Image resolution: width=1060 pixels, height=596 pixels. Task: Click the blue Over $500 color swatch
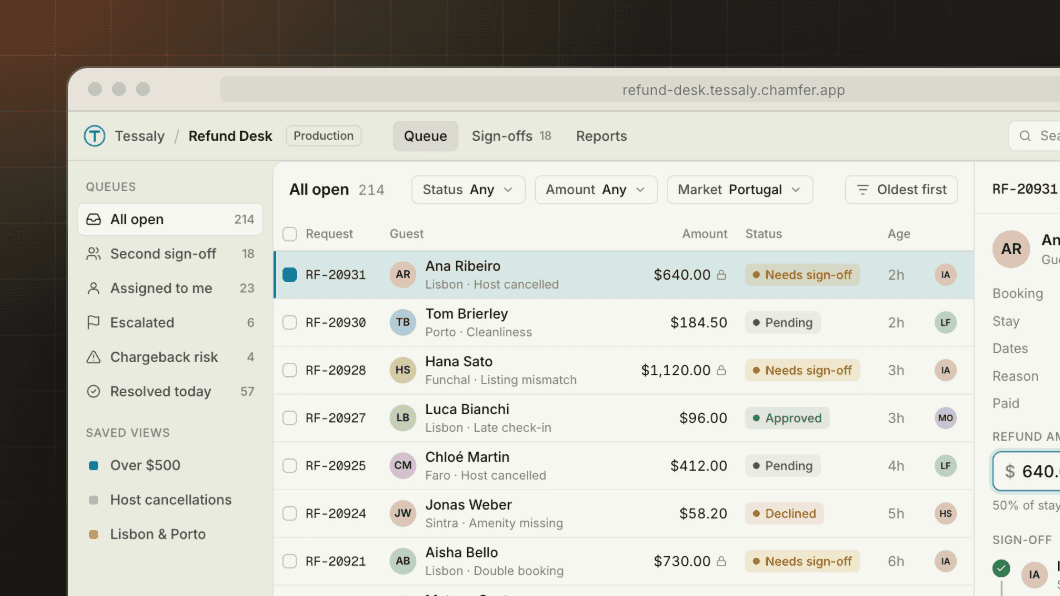(x=94, y=466)
